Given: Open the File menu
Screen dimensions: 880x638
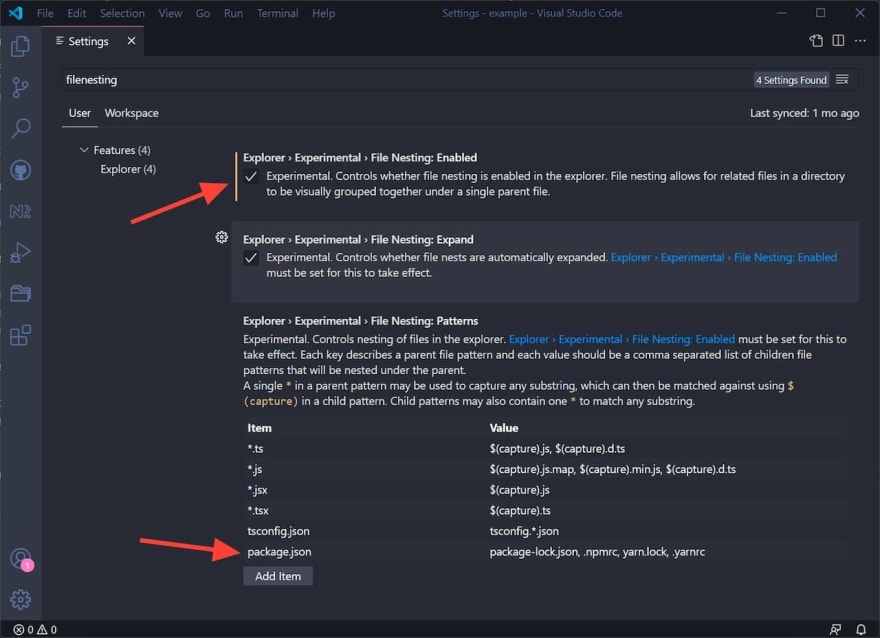Looking at the screenshot, I should (45, 13).
